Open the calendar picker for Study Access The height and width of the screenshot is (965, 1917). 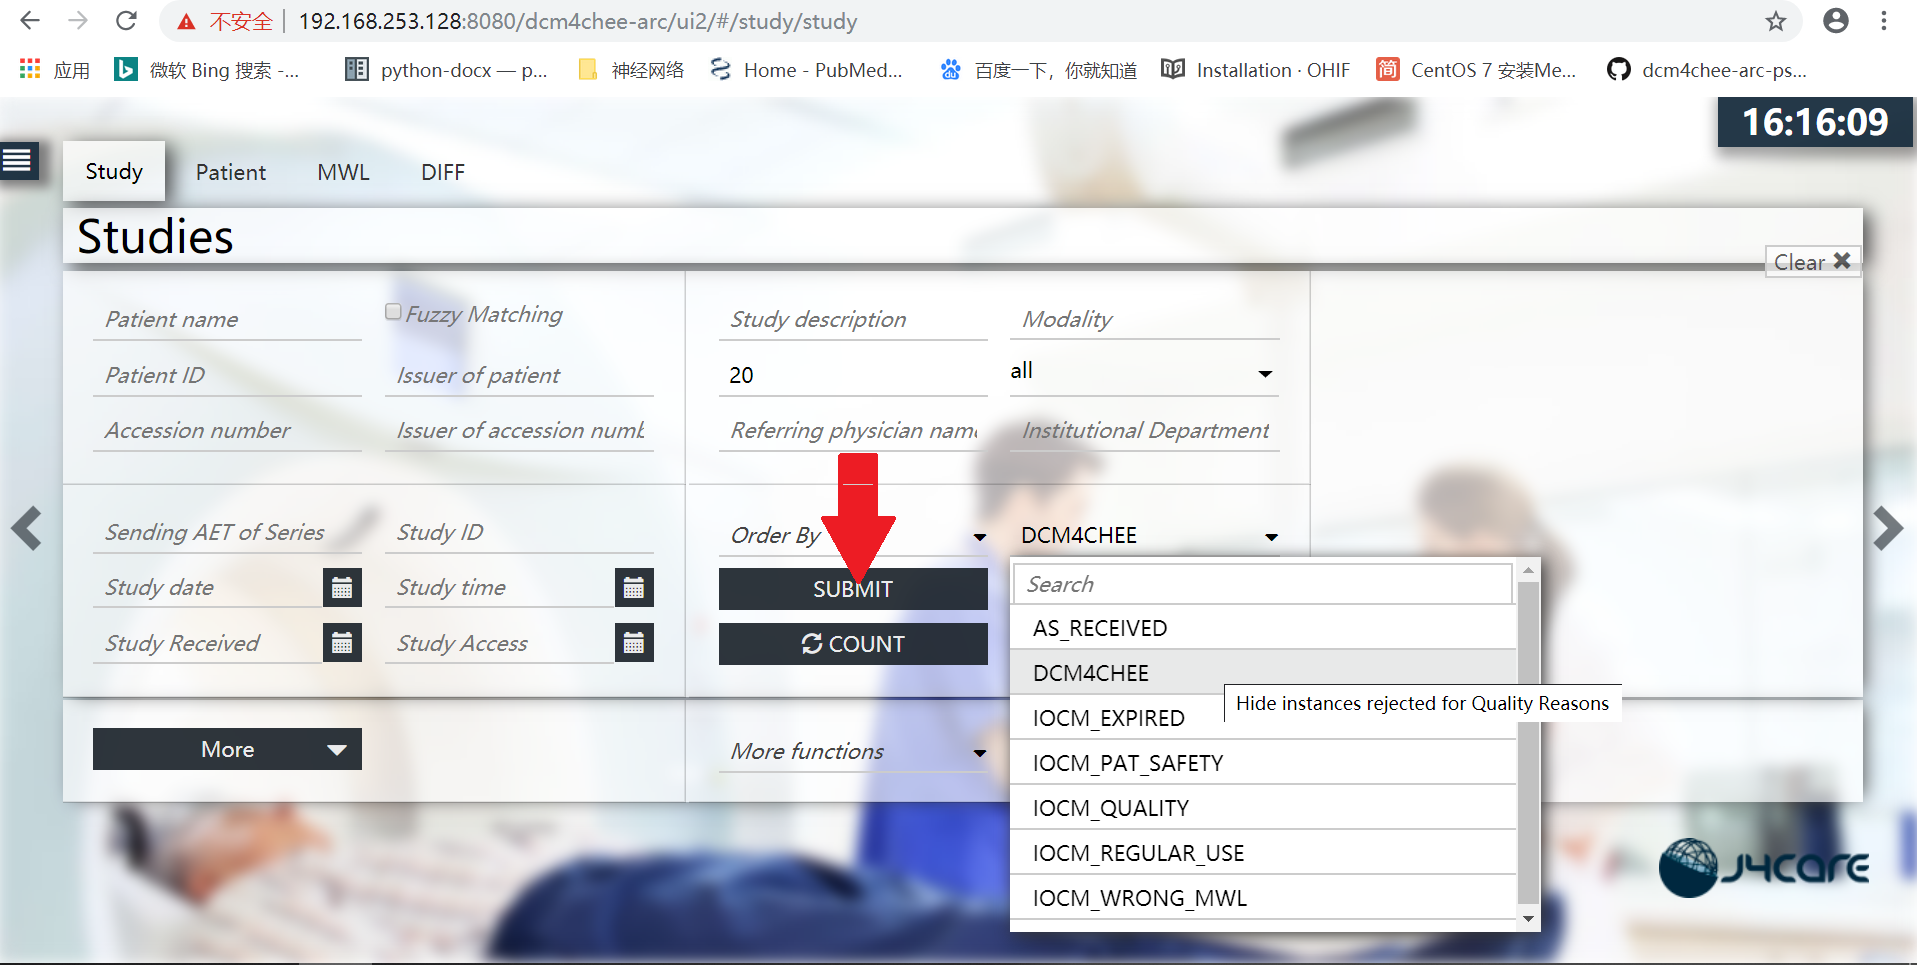pyautogui.click(x=634, y=643)
